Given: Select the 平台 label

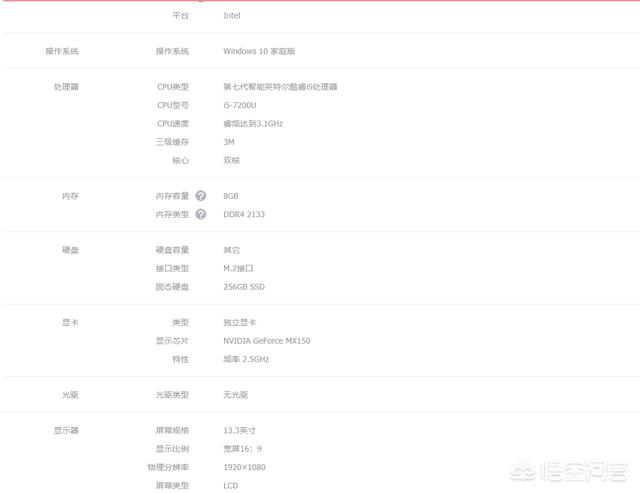Looking at the screenshot, I should (x=180, y=16).
